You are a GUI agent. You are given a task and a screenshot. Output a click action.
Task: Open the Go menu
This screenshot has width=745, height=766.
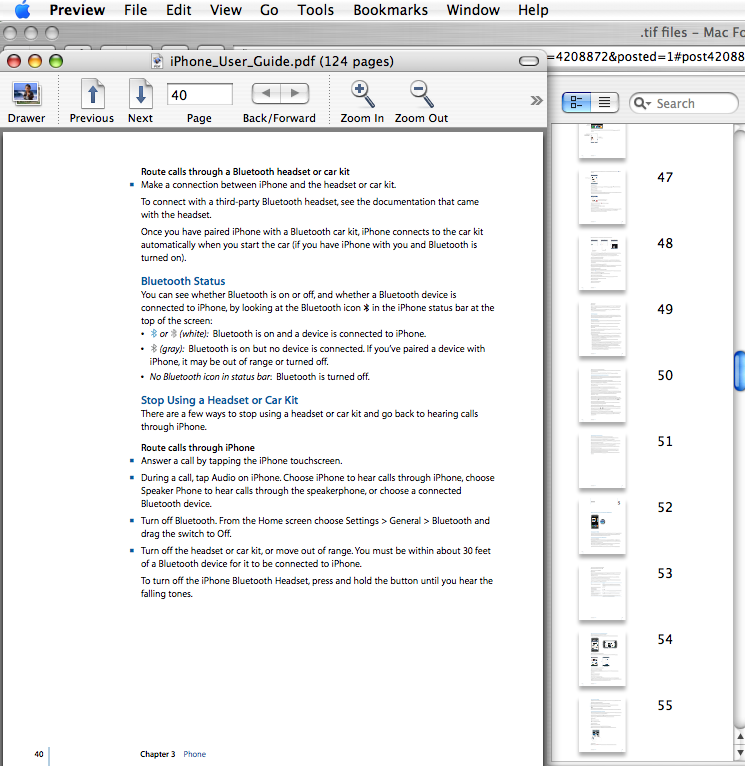(x=269, y=10)
